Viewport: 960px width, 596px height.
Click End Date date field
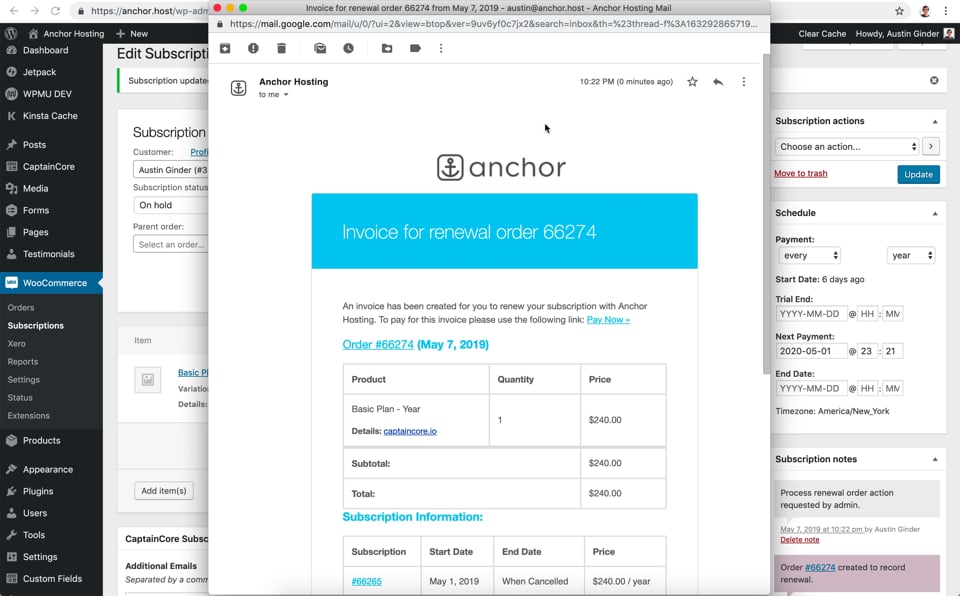click(811, 388)
